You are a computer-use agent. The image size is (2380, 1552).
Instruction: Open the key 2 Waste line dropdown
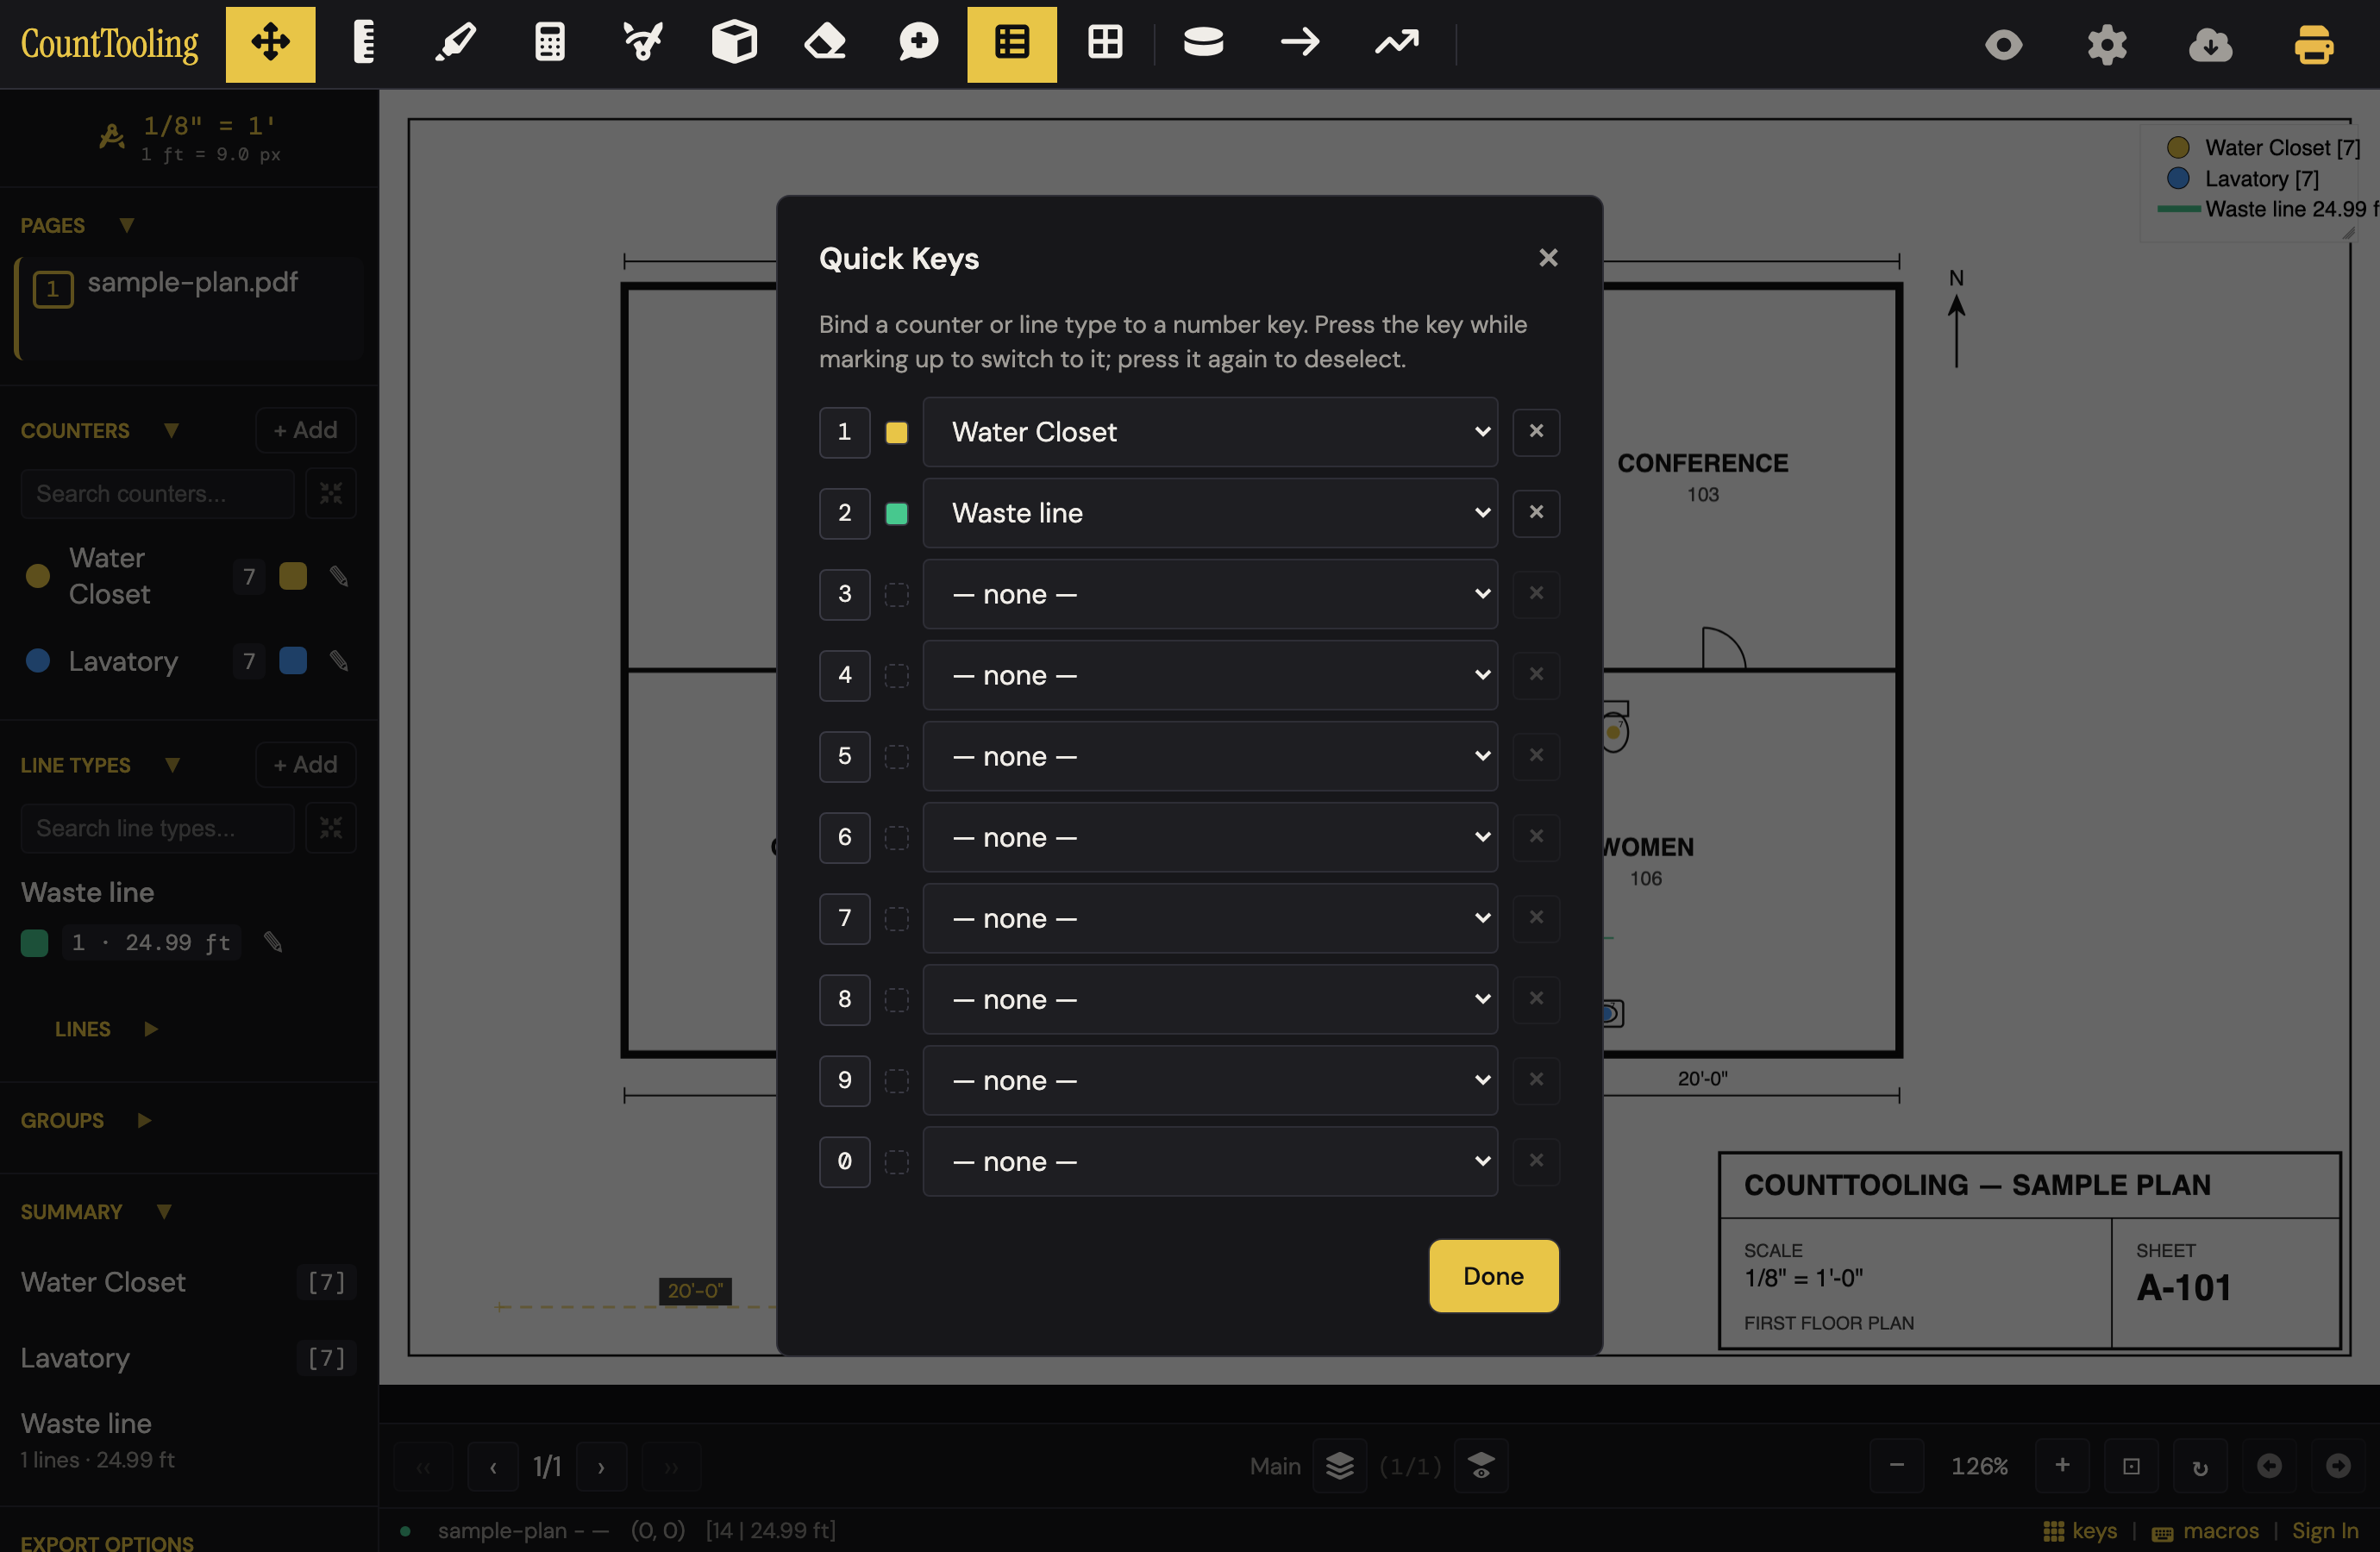pyautogui.click(x=1210, y=513)
